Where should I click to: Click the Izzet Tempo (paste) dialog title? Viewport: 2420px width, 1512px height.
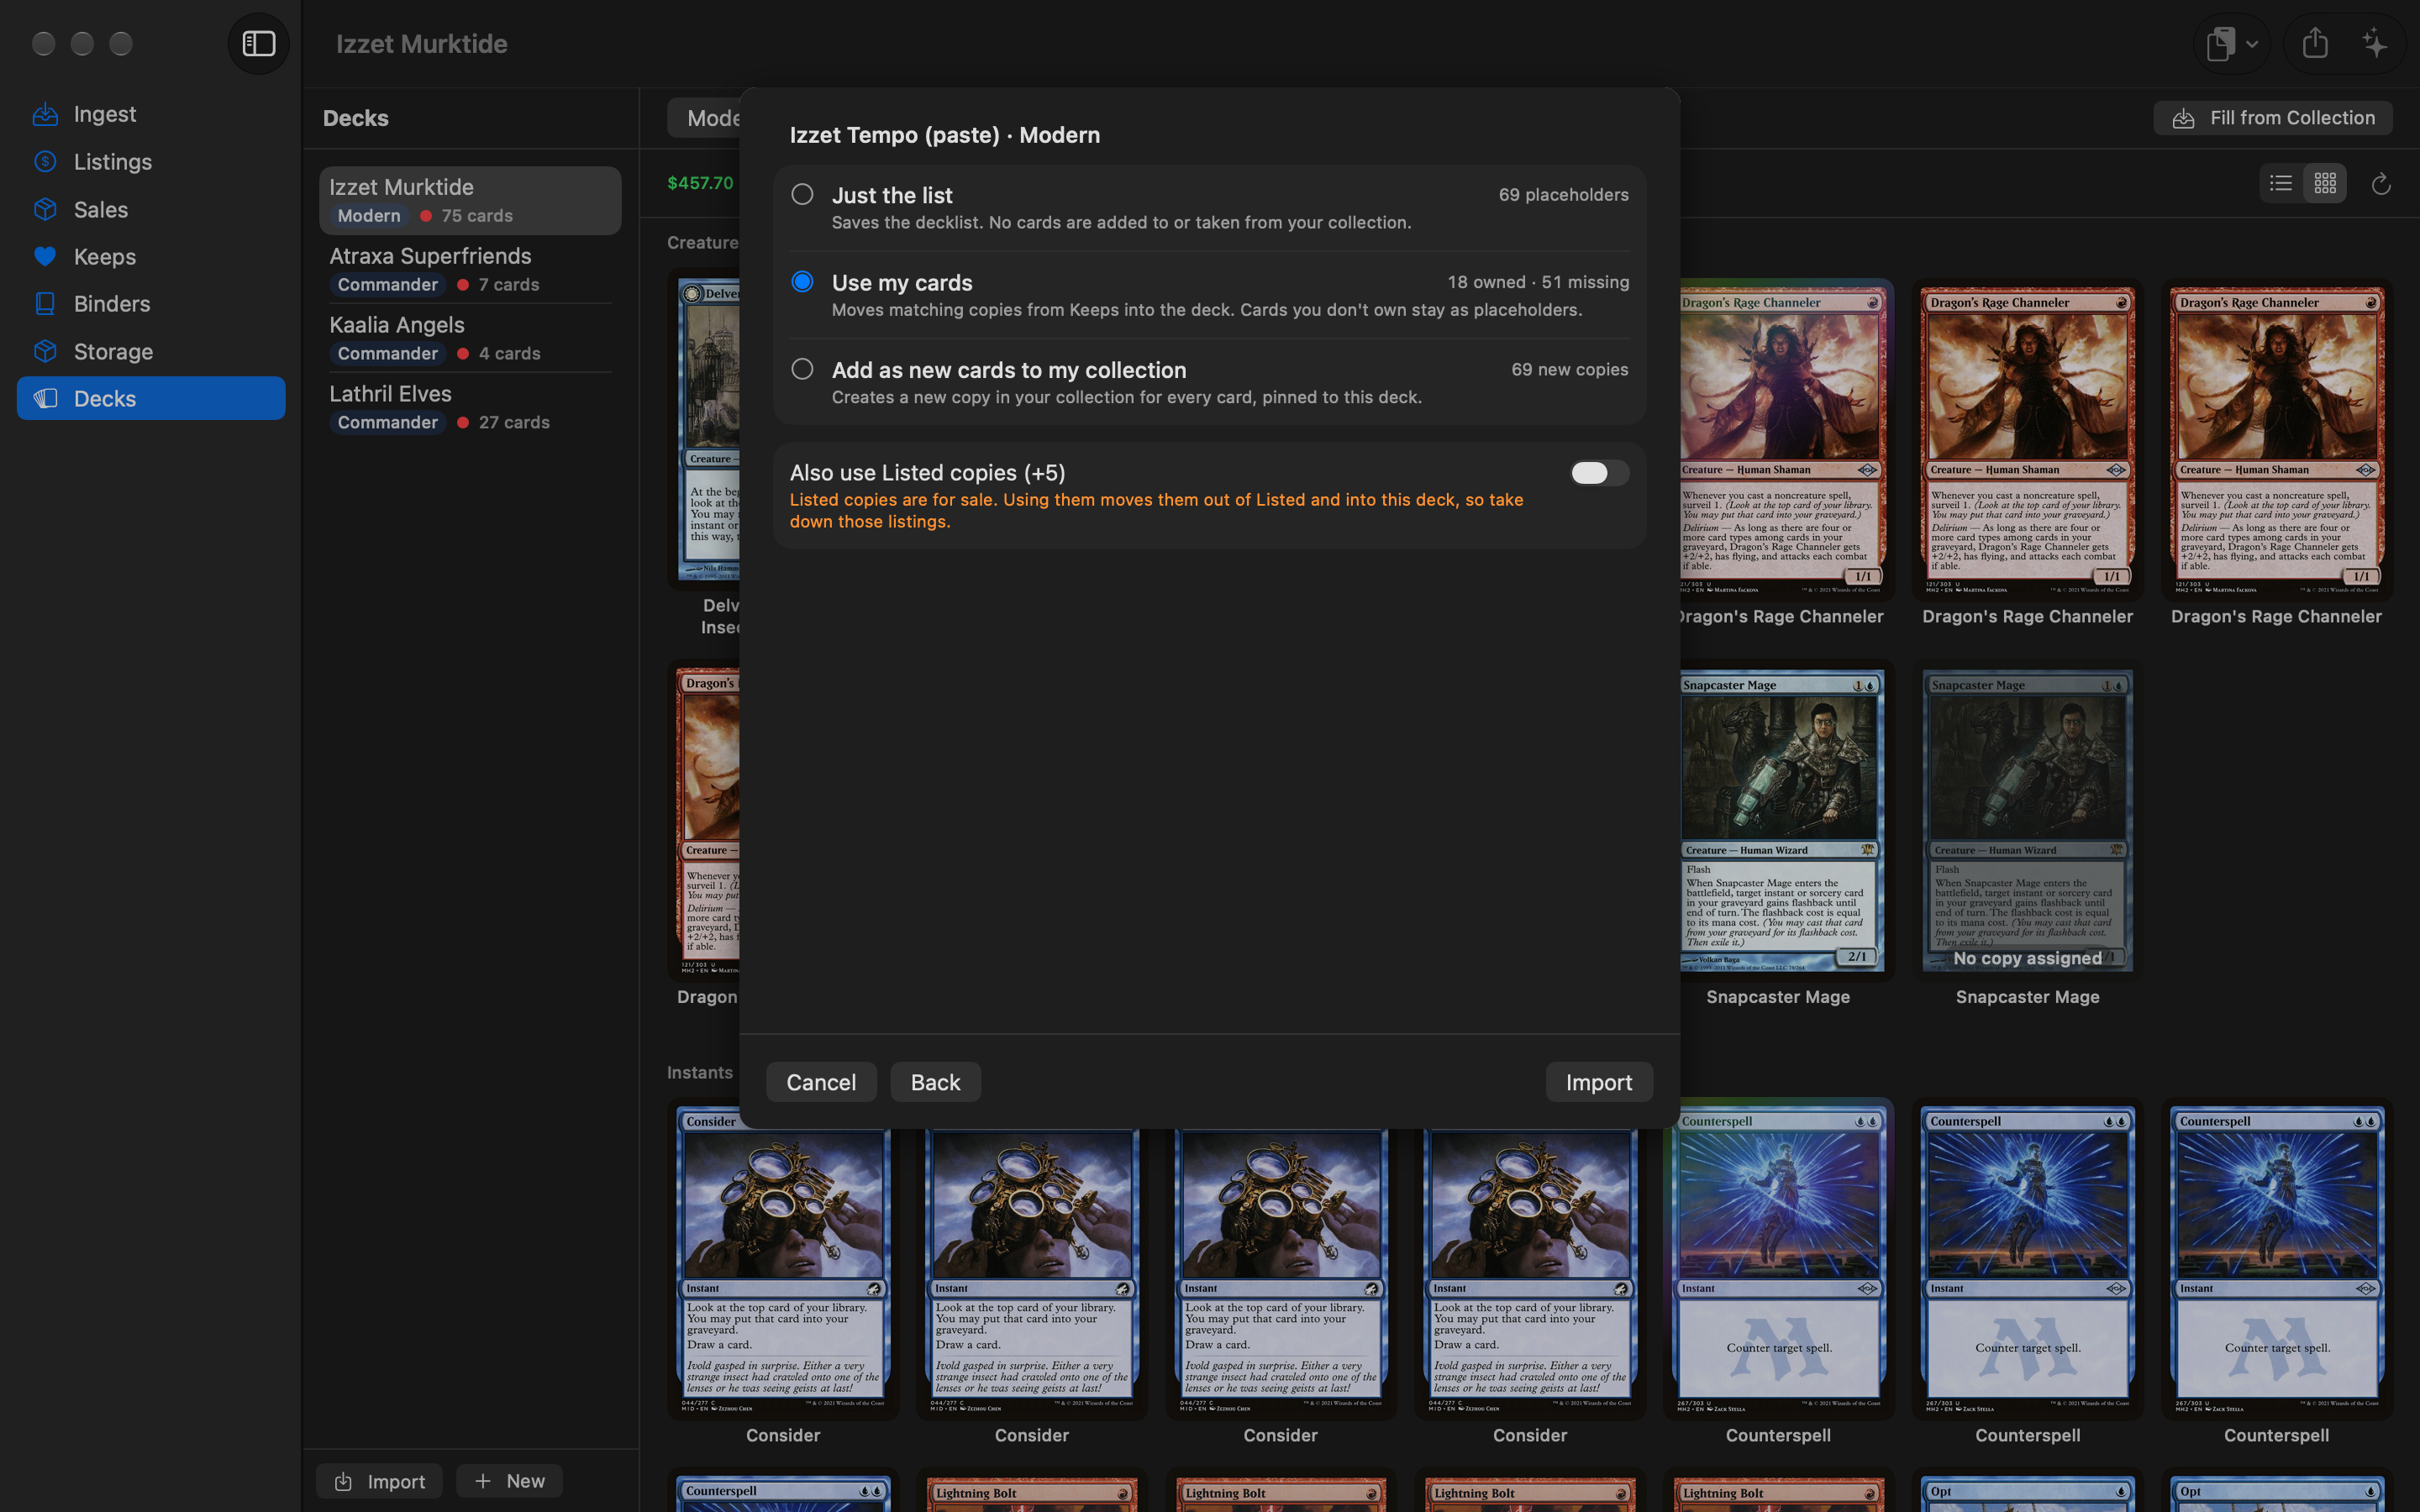pos(944,135)
